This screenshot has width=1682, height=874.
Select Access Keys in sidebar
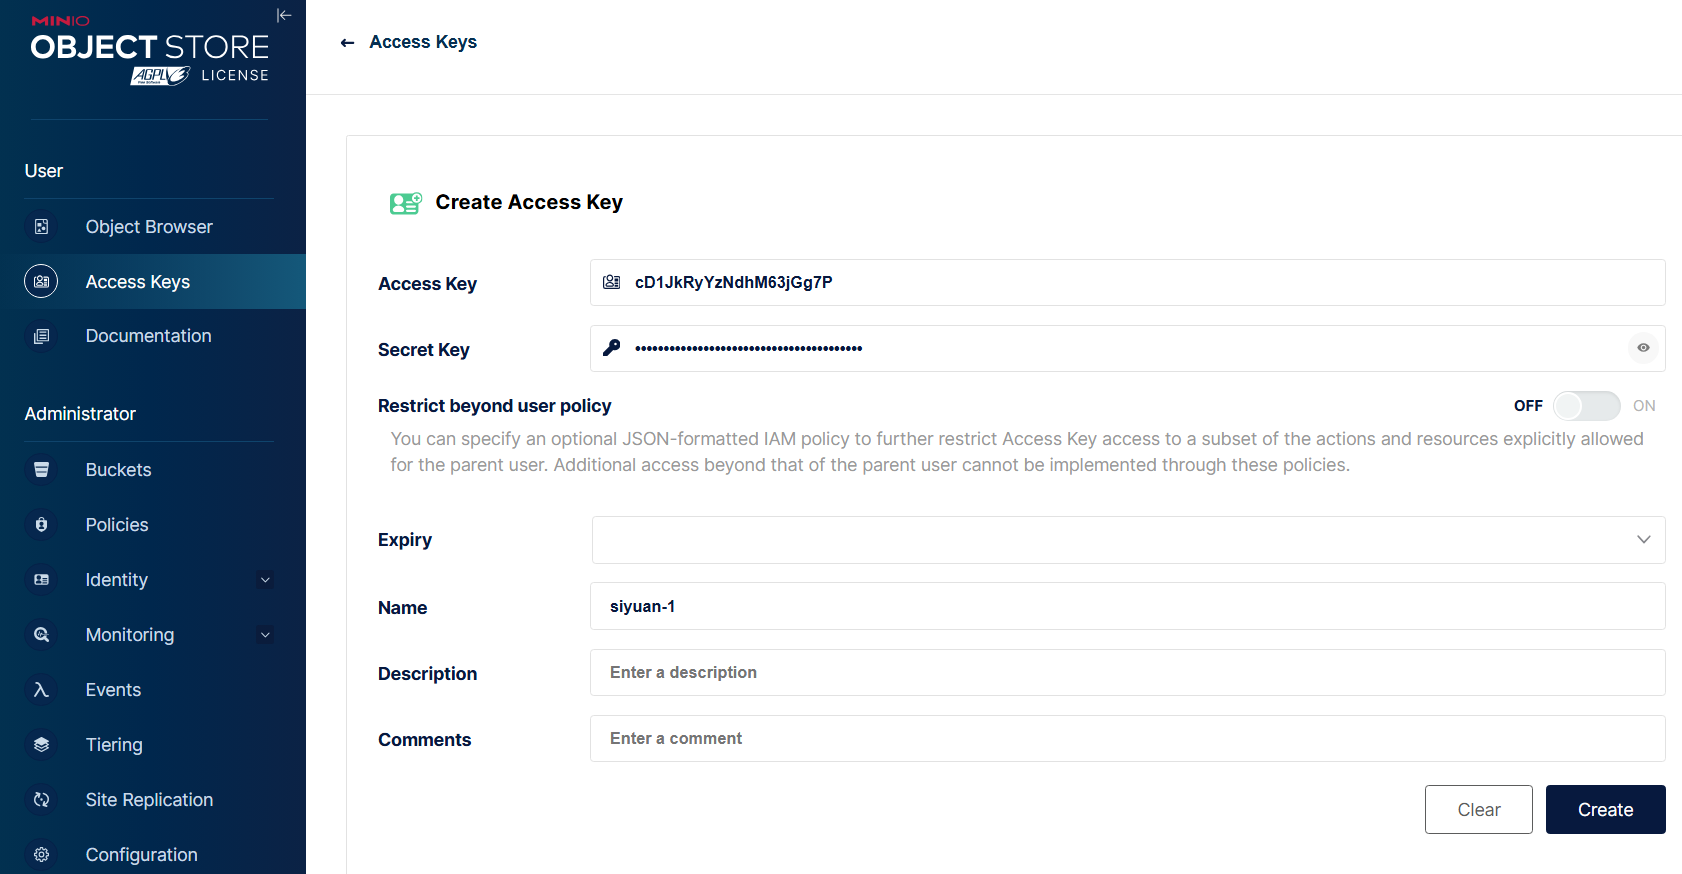click(x=138, y=282)
